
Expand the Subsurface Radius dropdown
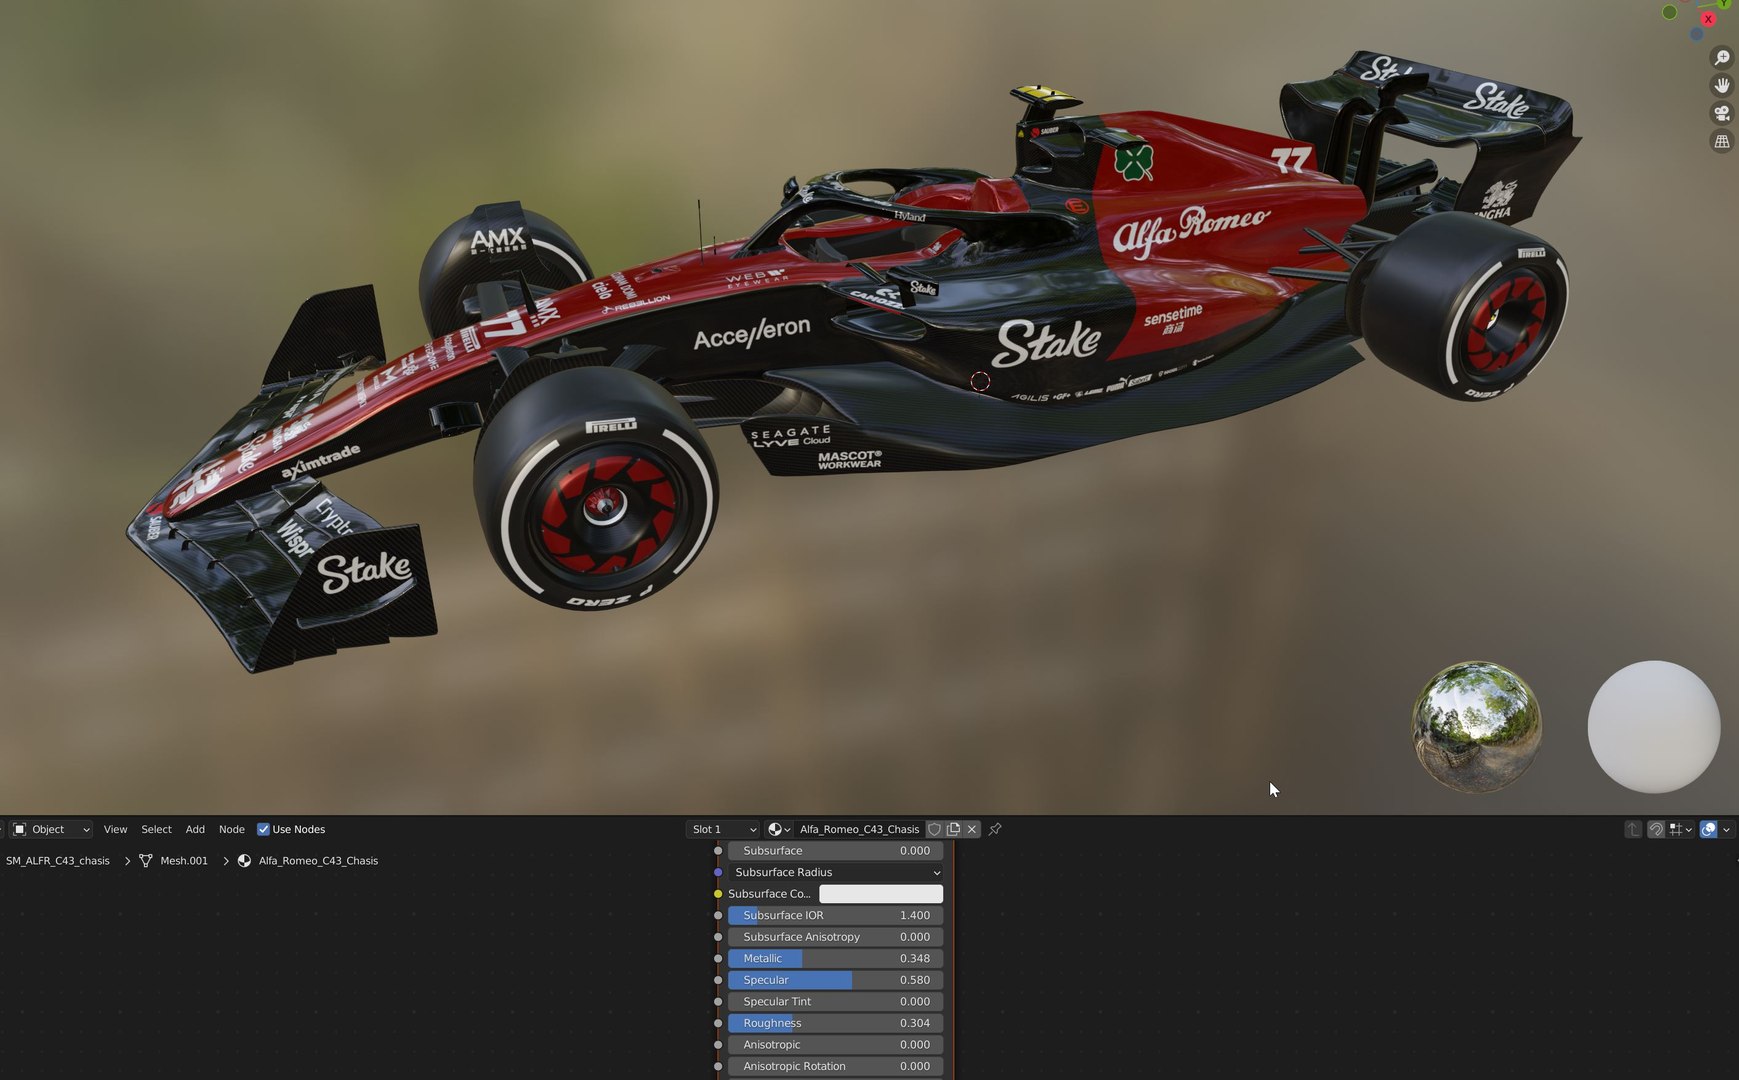pos(835,872)
